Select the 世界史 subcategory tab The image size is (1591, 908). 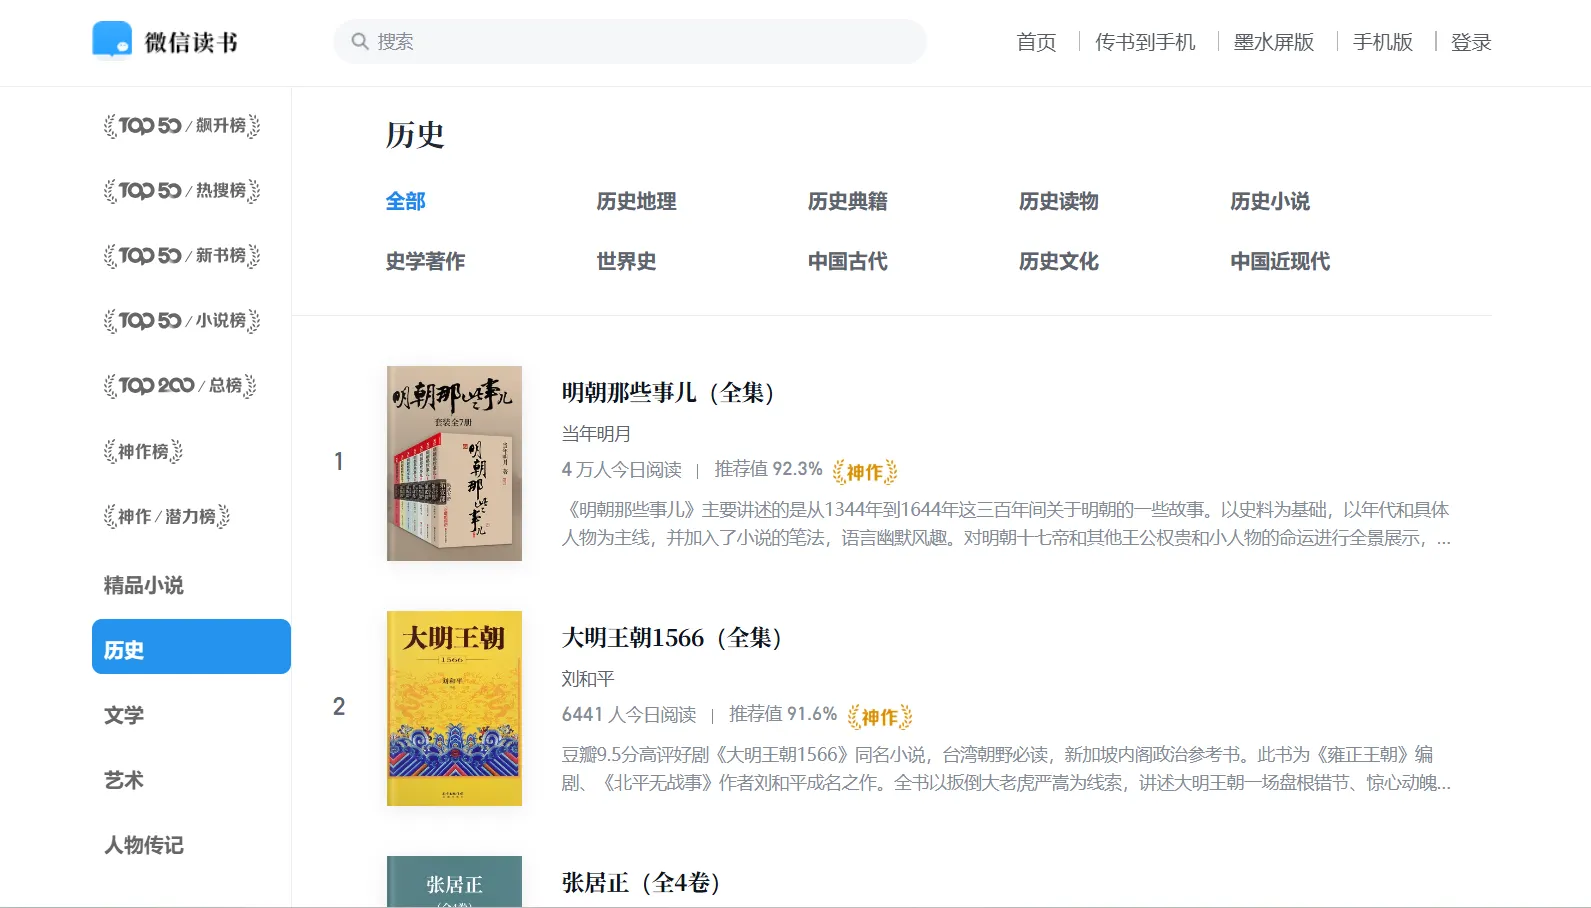[x=627, y=261]
